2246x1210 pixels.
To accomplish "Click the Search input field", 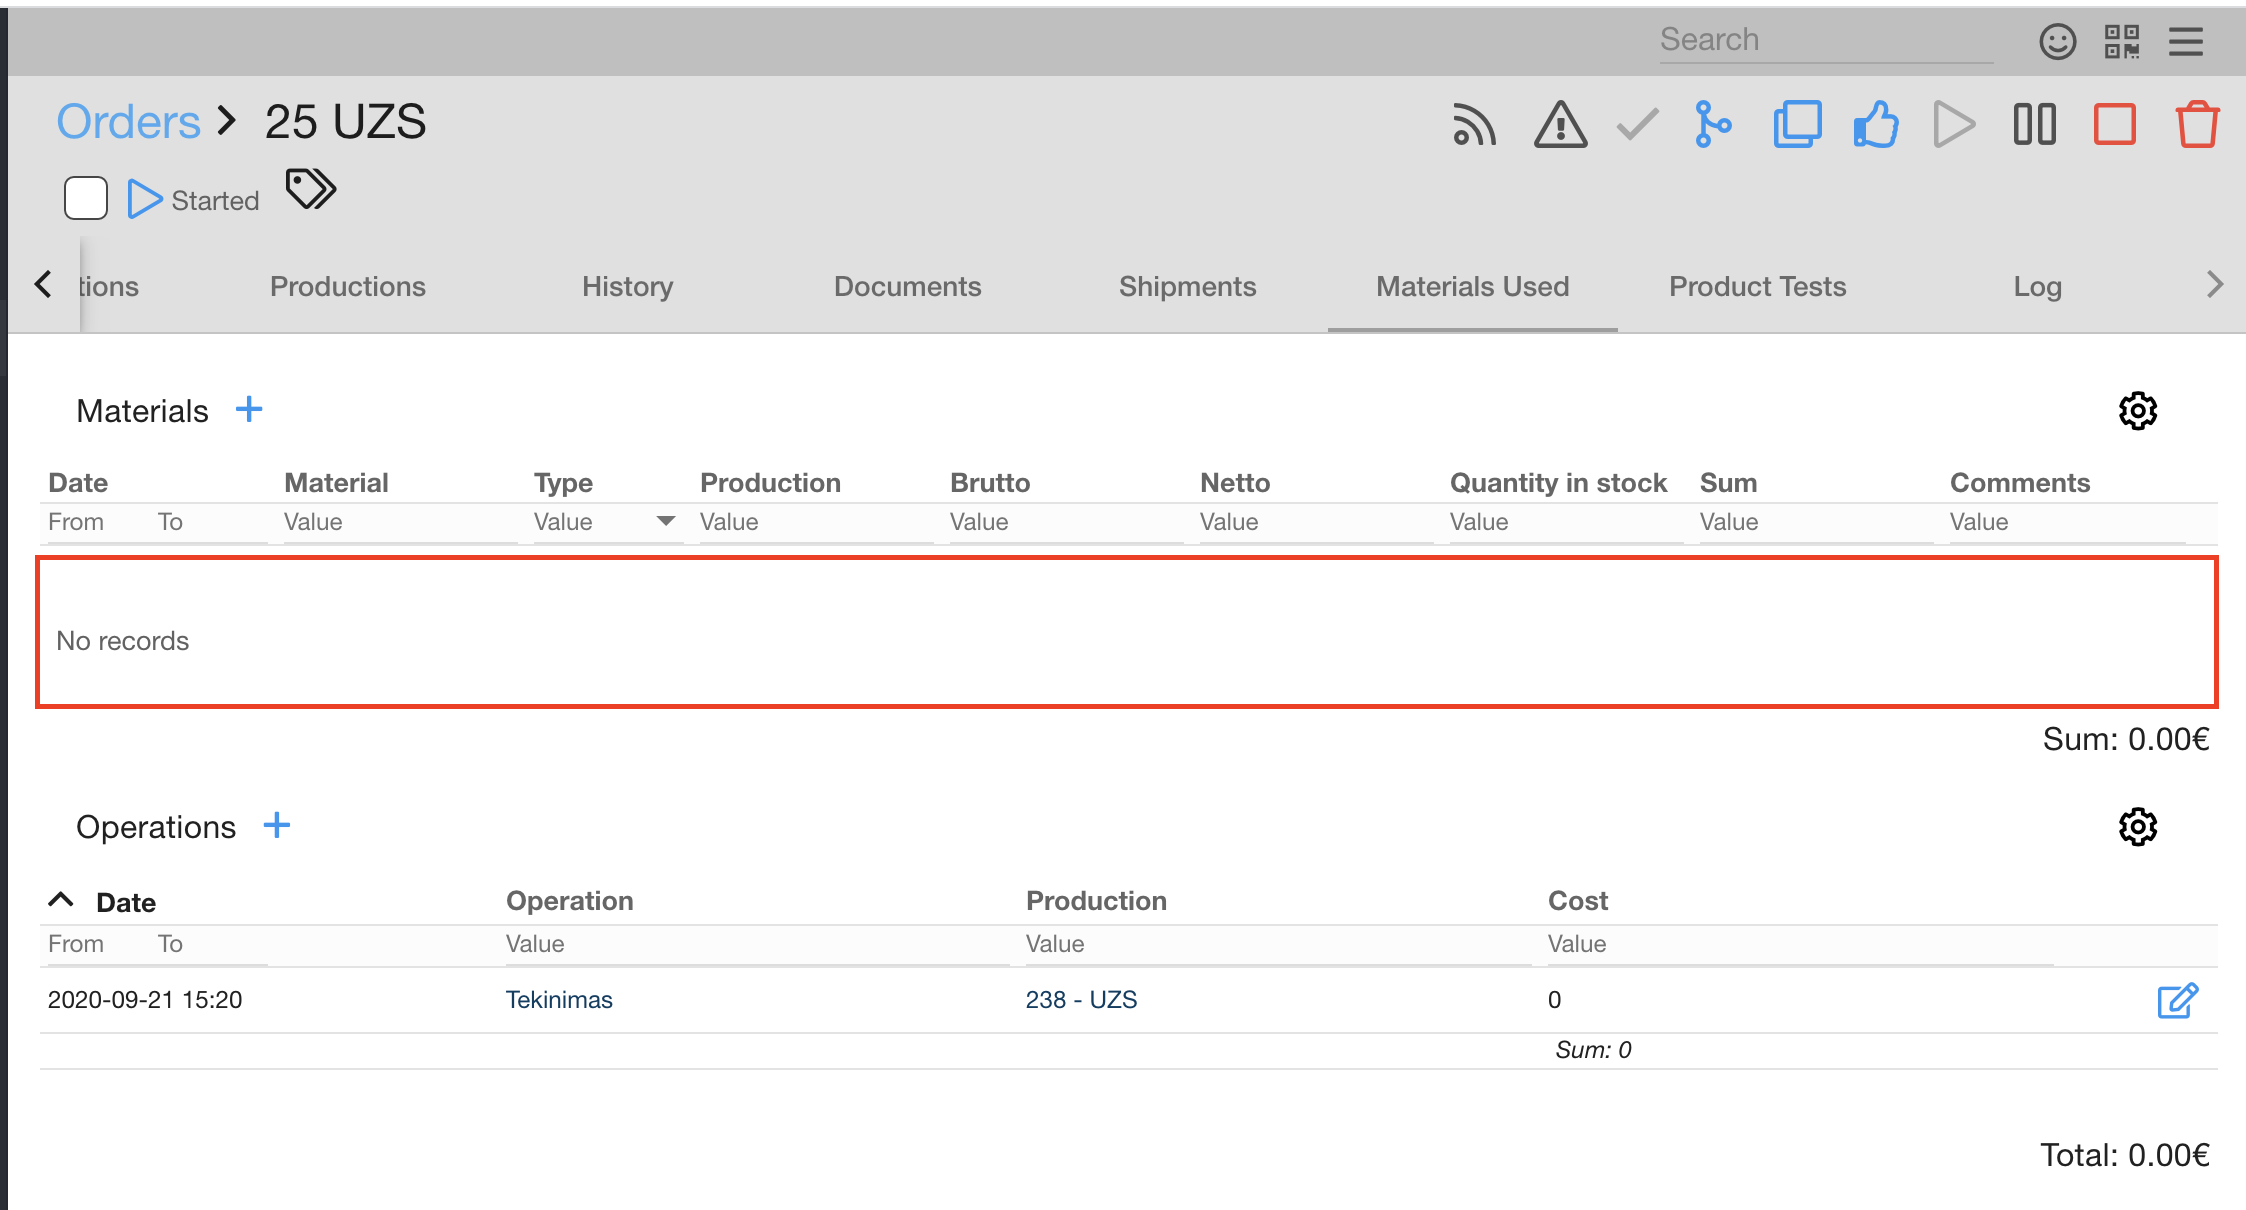I will pos(1825,40).
